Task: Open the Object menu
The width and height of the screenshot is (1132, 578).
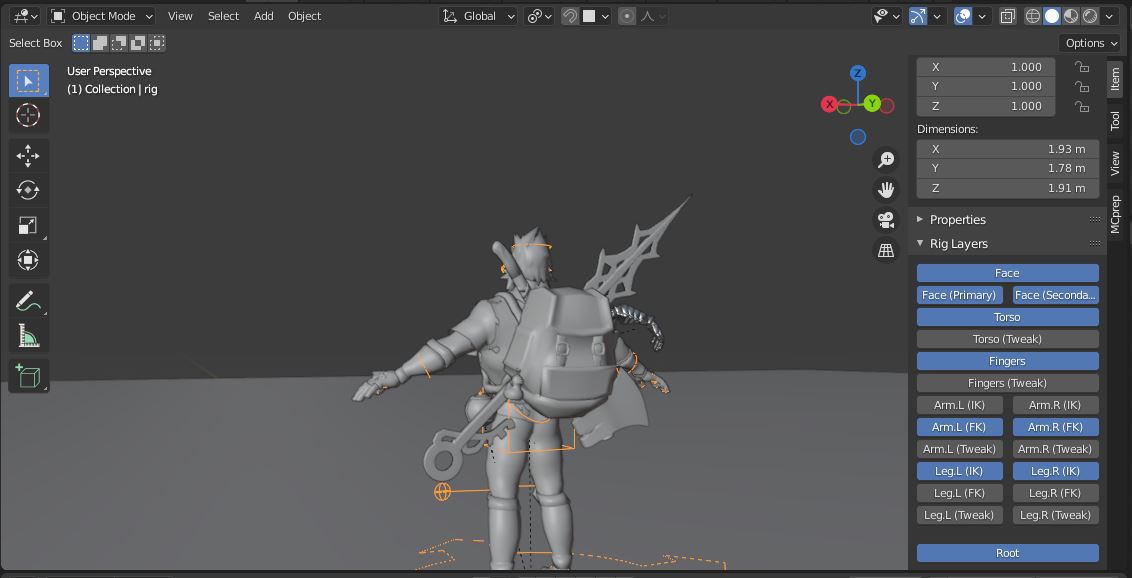Action: click(305, 16)
